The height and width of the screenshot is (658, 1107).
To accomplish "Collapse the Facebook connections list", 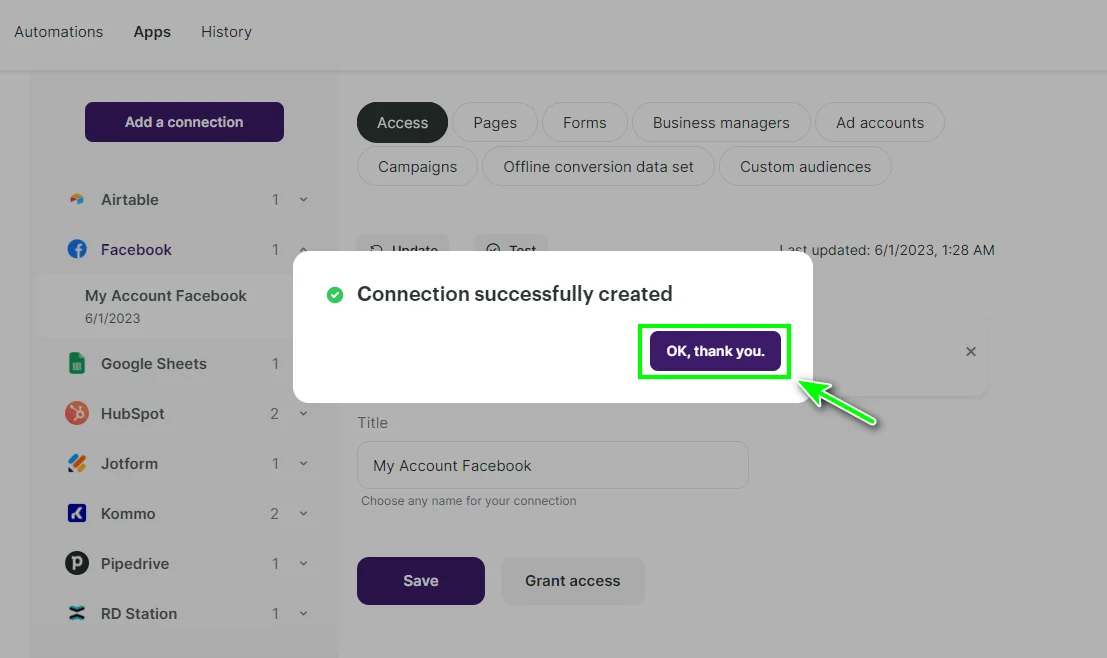I will click(x=303, y=249).
